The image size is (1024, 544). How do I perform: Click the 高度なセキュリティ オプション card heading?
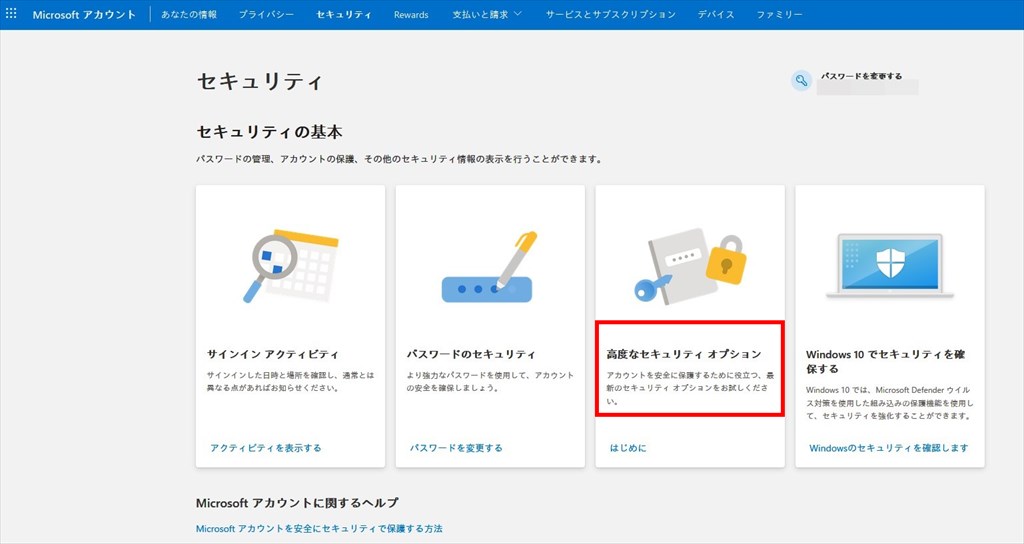pos(684,354)
